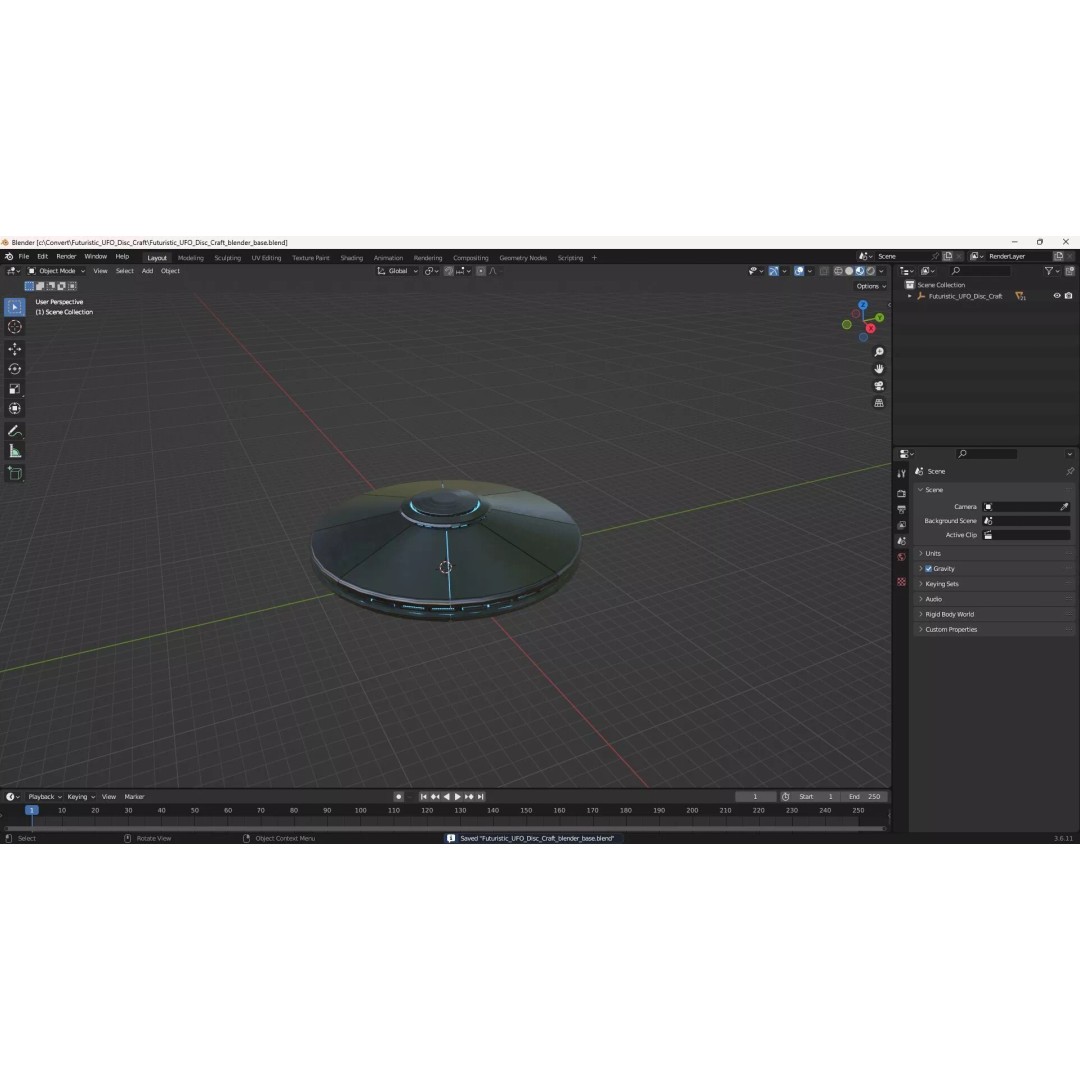Select the Transform tool
The height and width of the screenshot is (1080, 1080).
coord(14,408)
